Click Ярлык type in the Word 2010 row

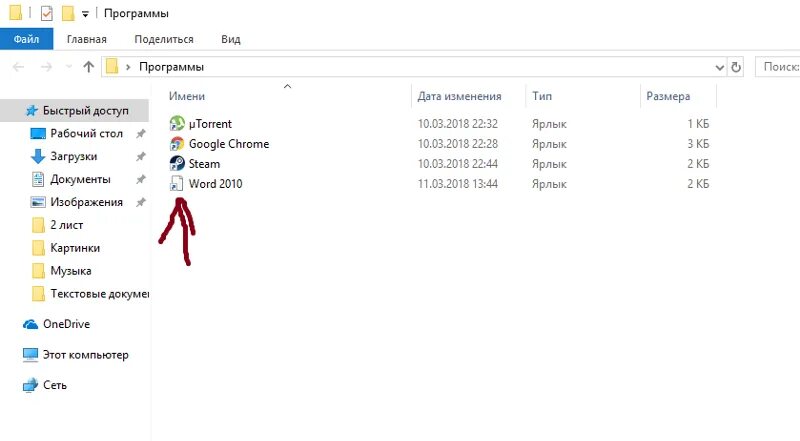tap(549, 184)
